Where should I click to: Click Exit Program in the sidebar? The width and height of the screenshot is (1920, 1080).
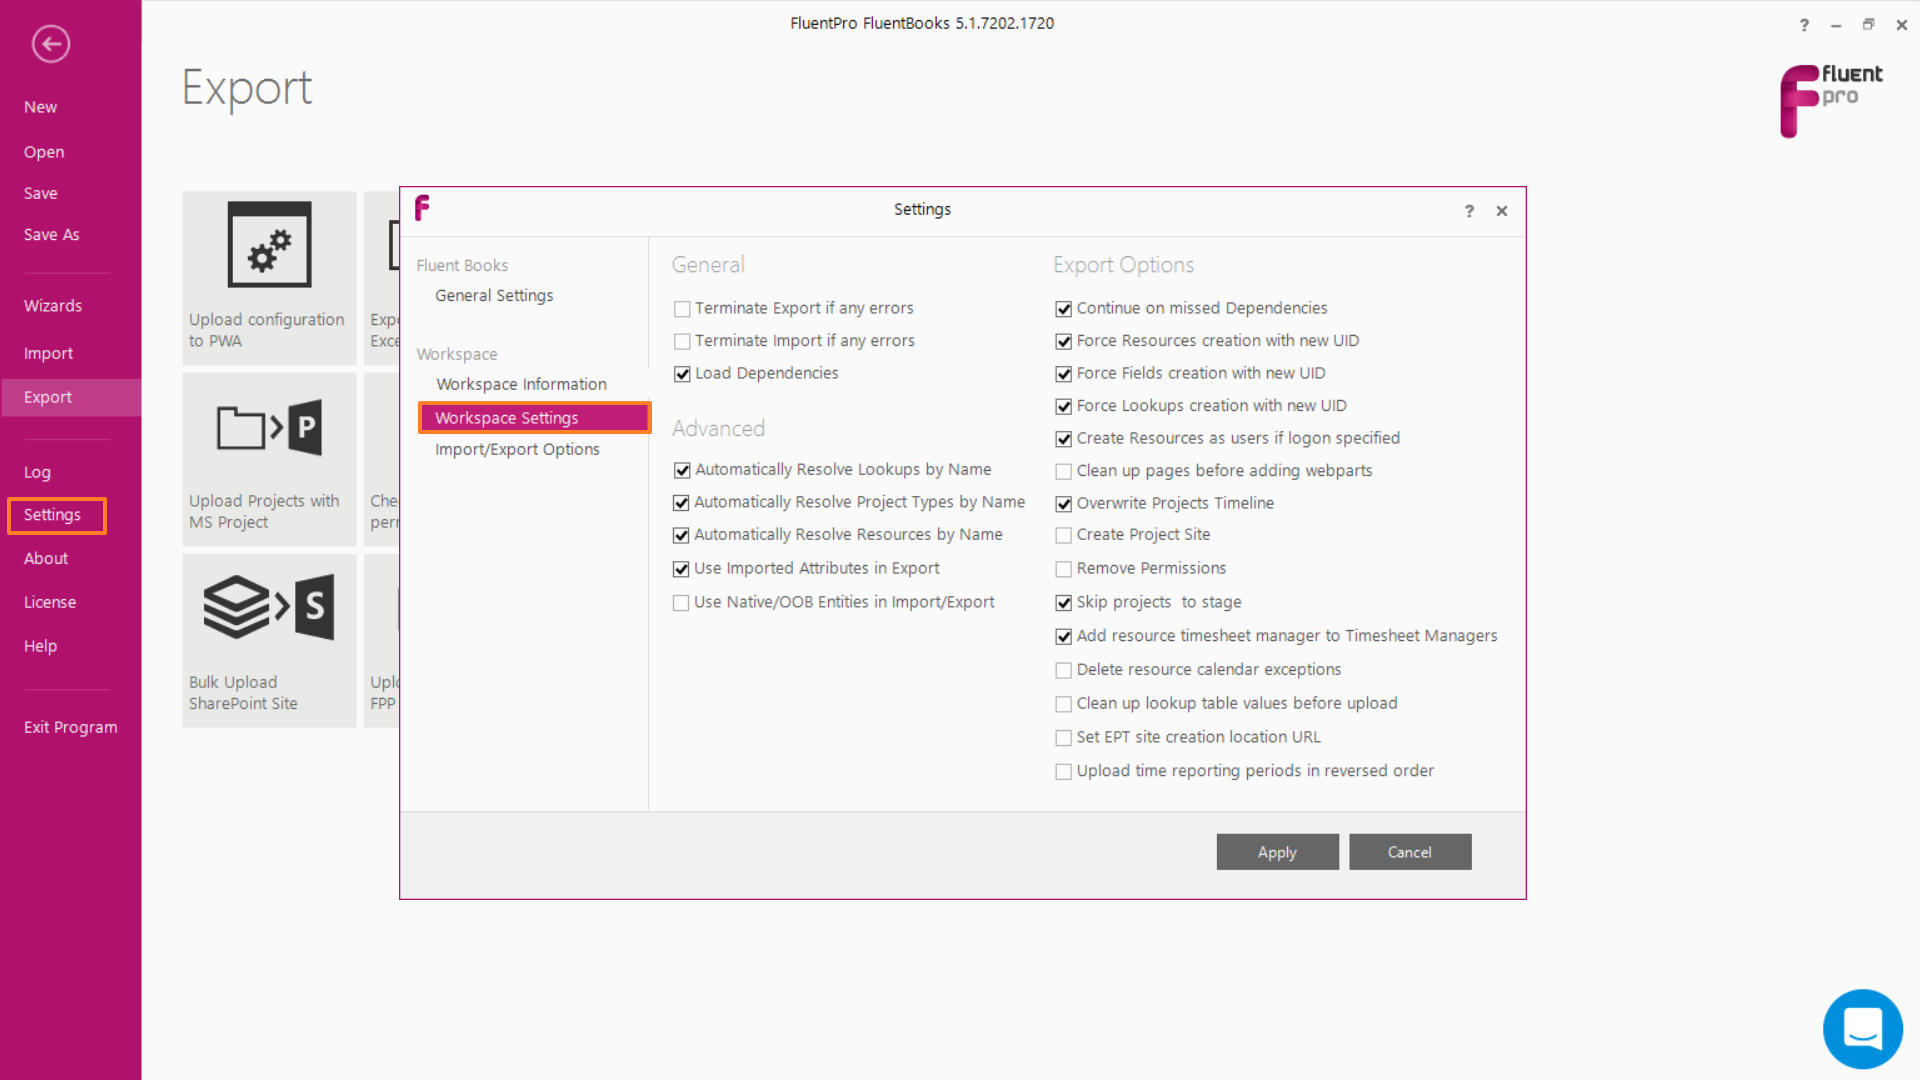coord(70,727)
